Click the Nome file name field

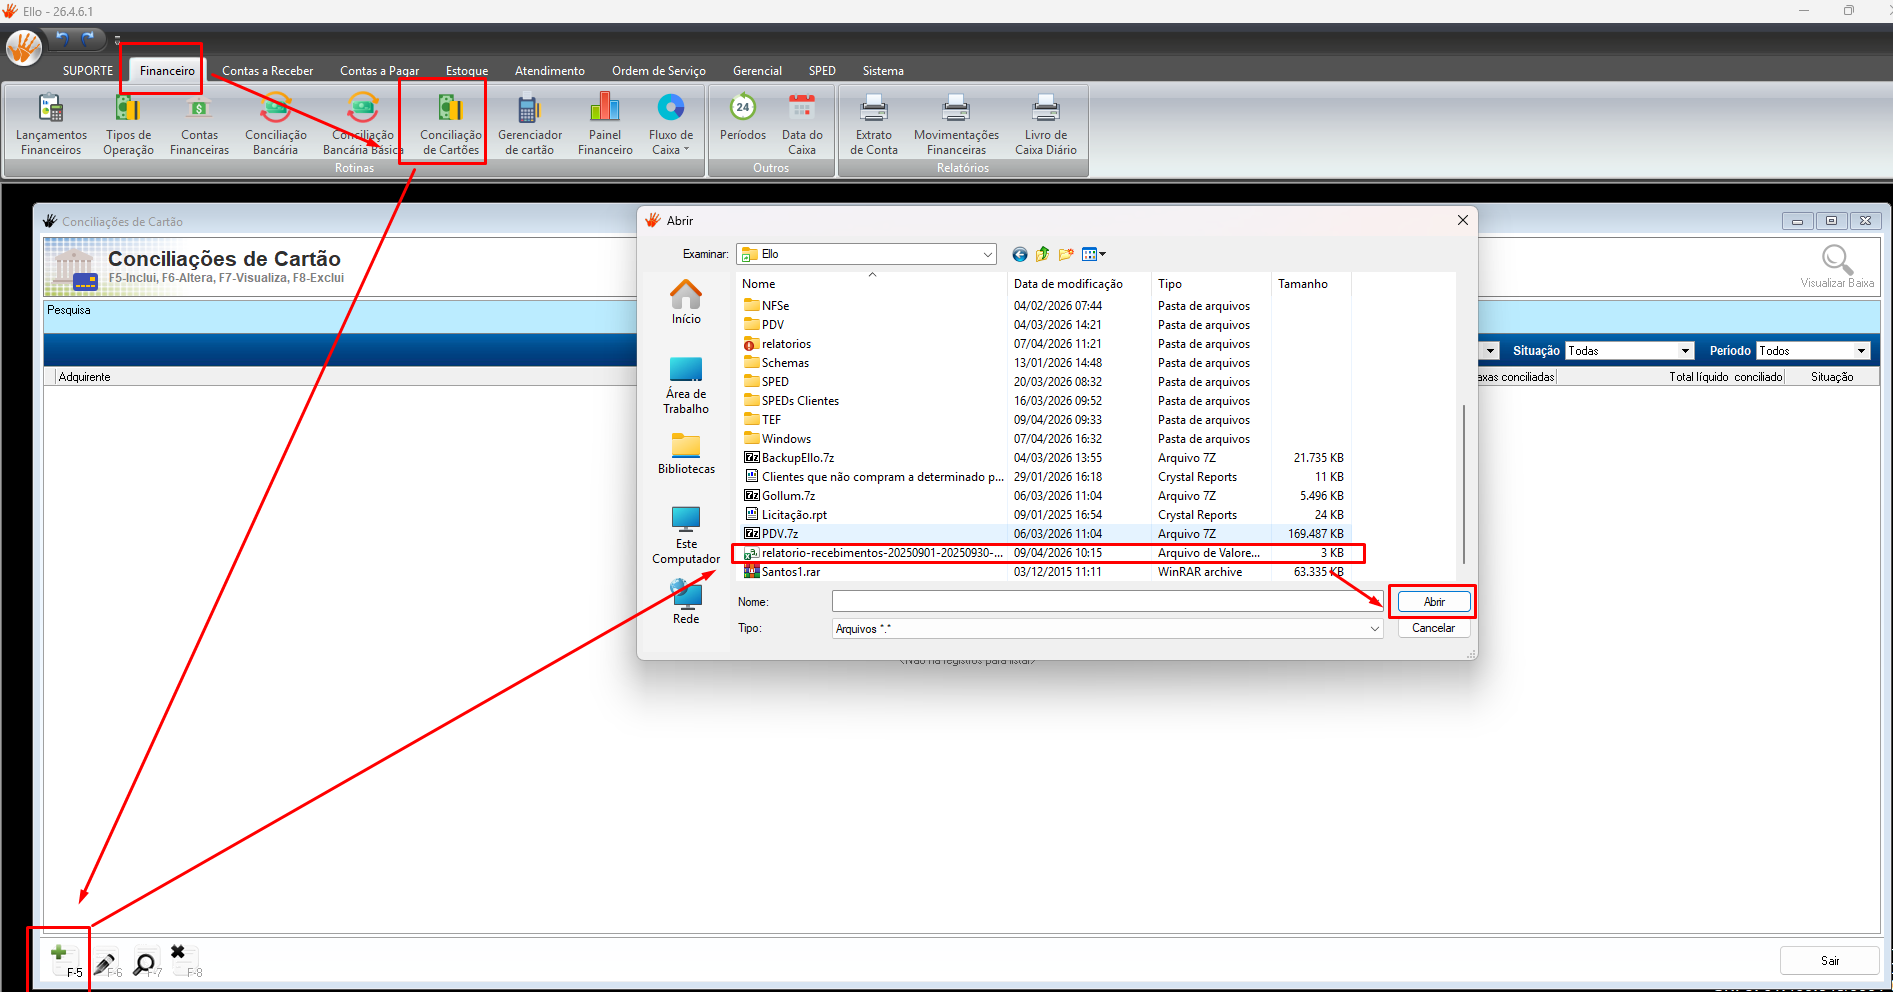click(1107, 602)
